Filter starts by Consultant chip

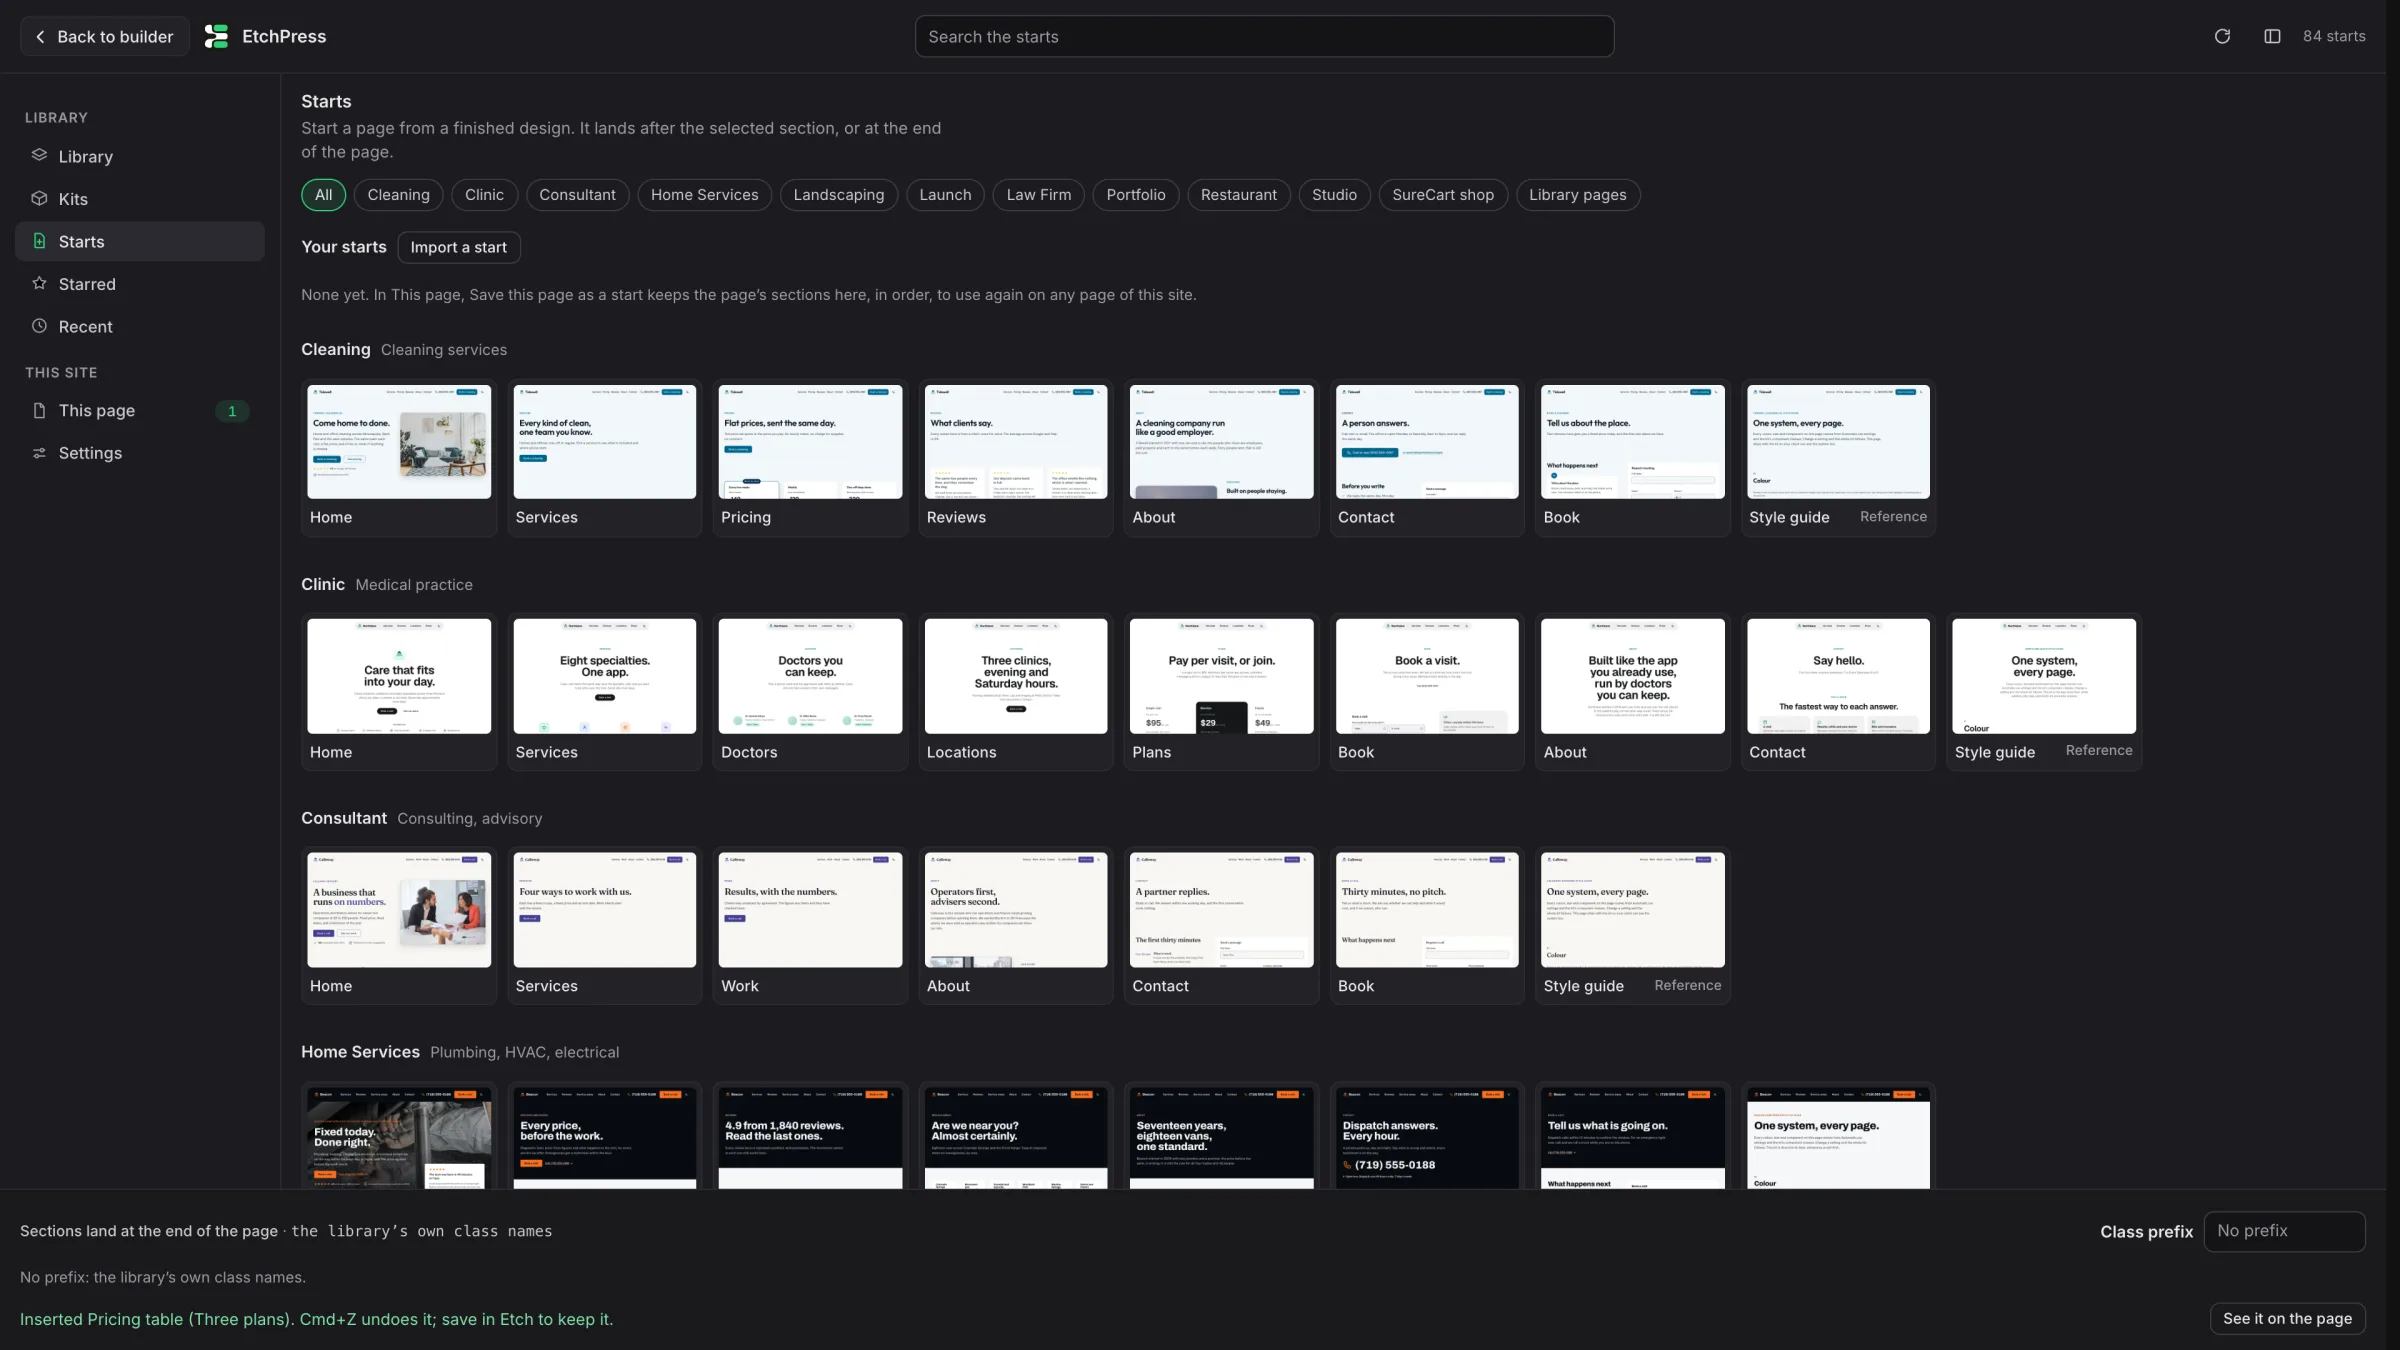click(x=577, y=195)
